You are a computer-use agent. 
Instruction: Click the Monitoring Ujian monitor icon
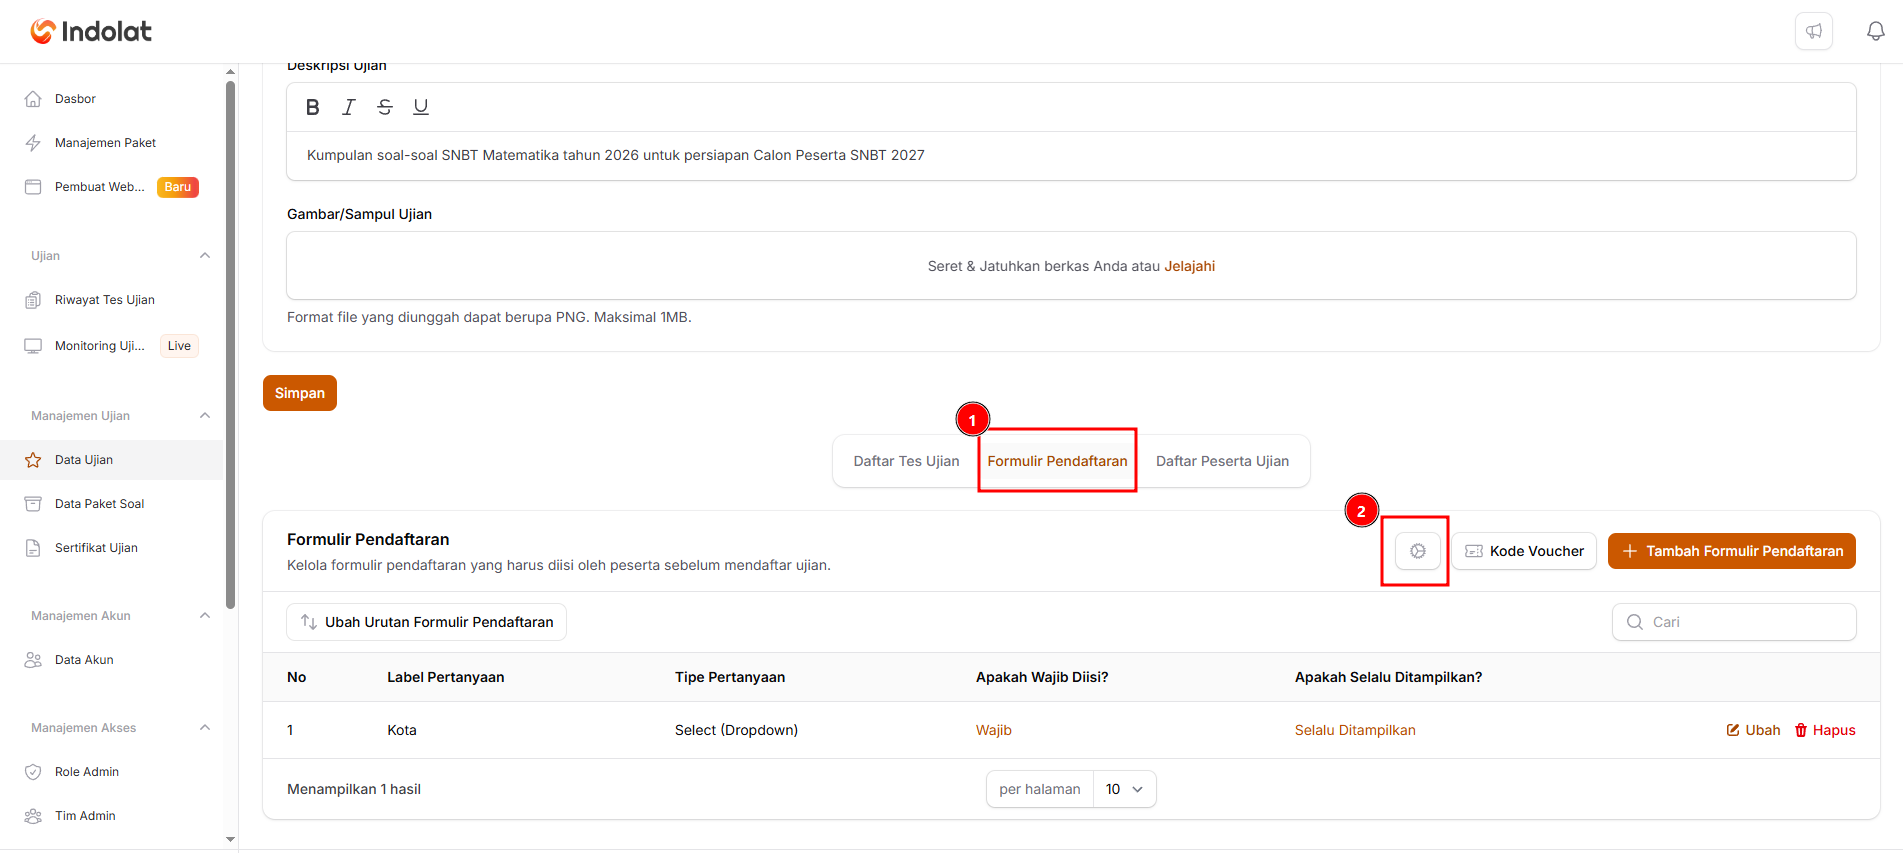click(33, 346)
